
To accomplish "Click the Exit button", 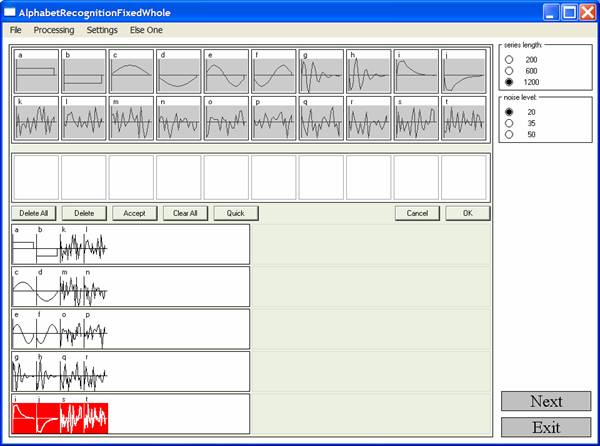I will pyautogui.click(x=546, y=427).
